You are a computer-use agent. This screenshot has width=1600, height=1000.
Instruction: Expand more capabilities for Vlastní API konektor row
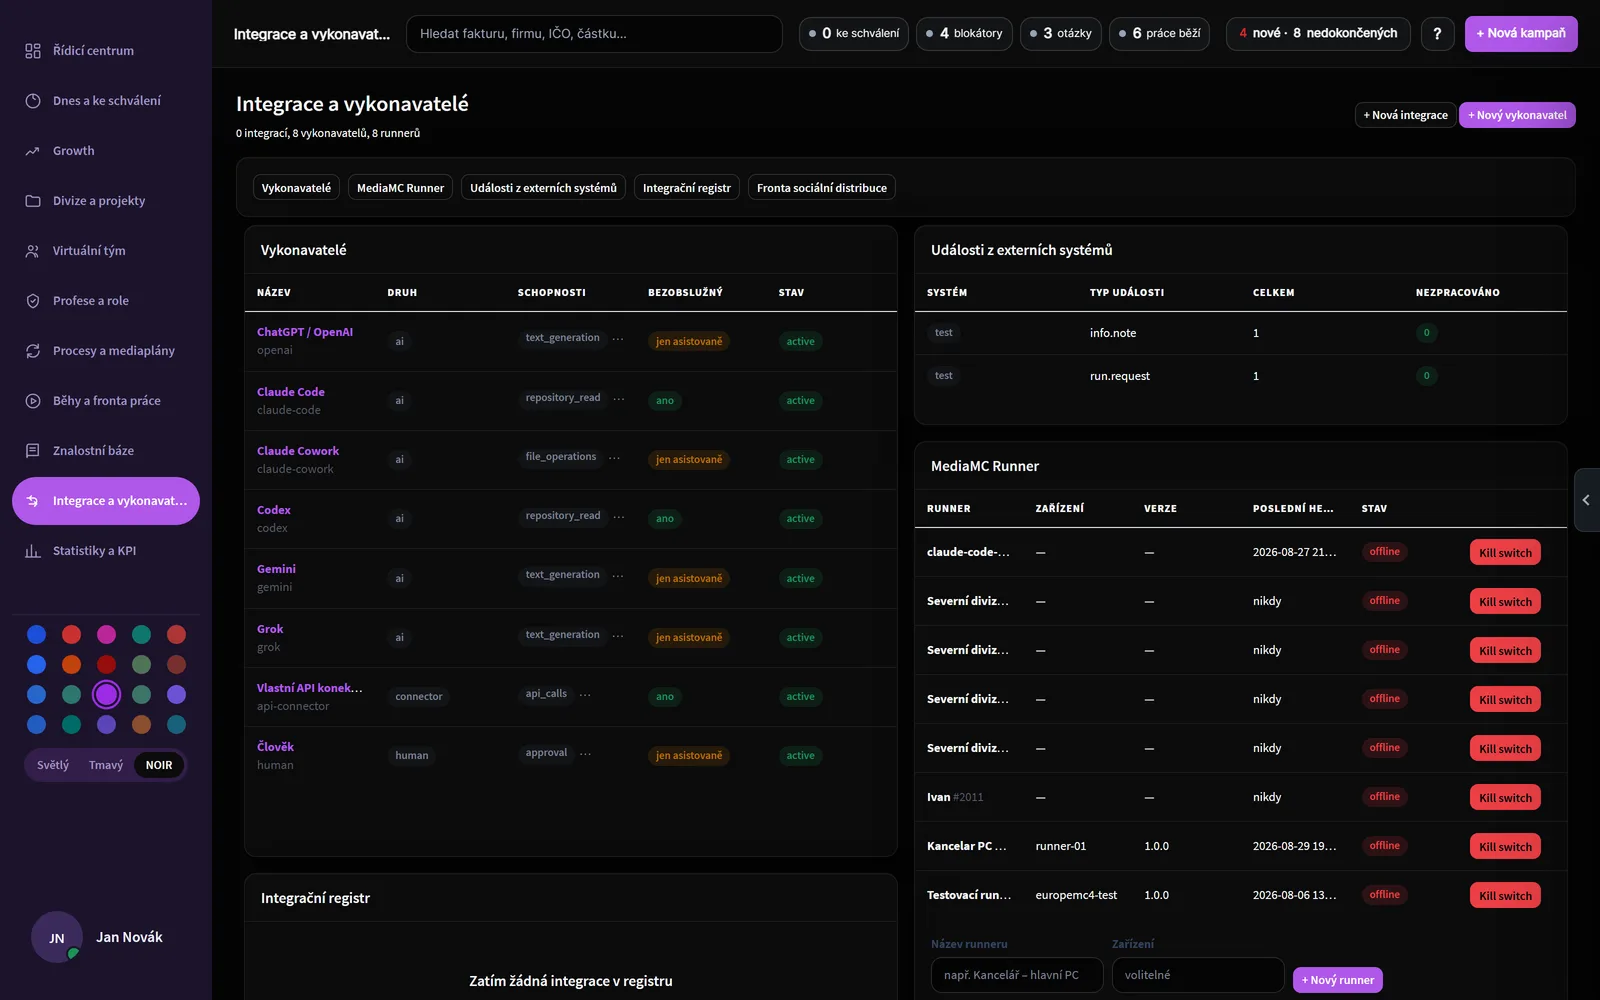click(585, 694)
